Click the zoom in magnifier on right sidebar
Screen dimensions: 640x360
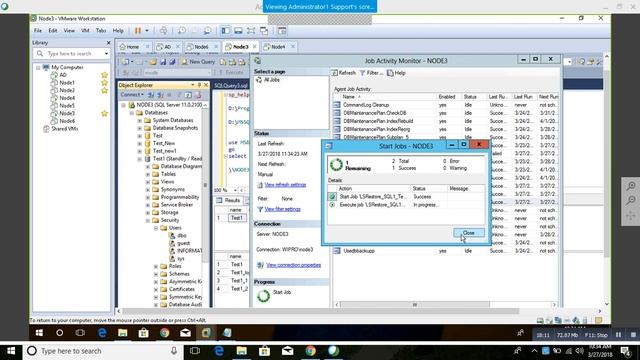631,186
